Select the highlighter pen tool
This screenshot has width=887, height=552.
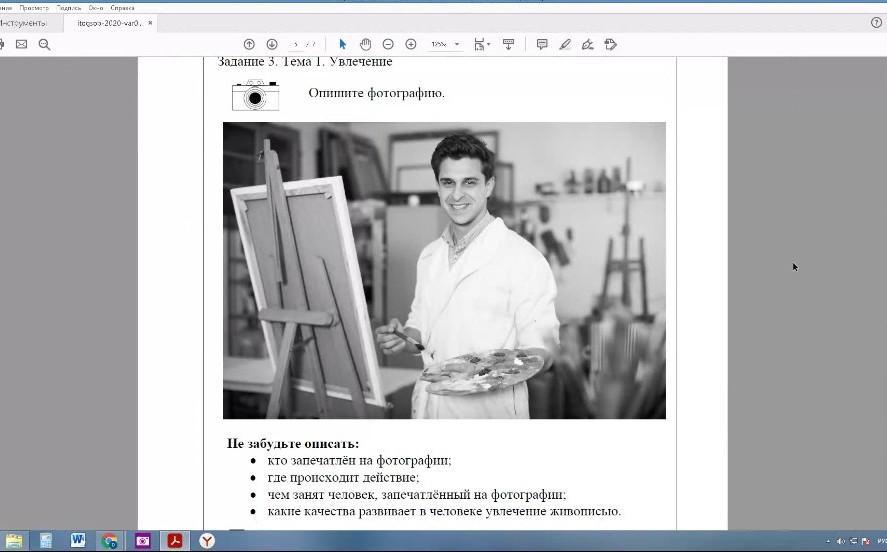[x=565, y=44]
